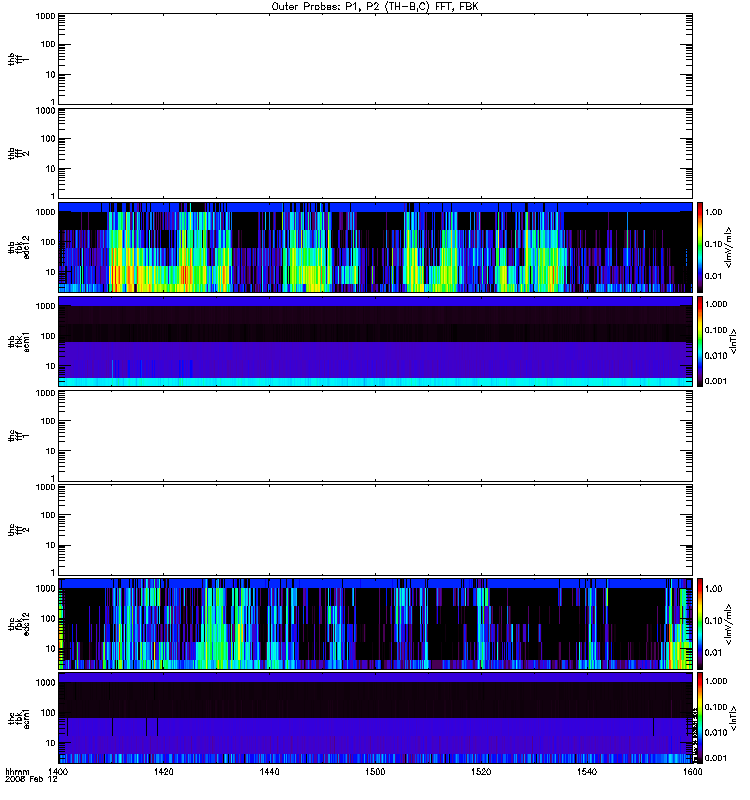Select the thc fbk scm1 spectrogram panel
Viewport: 750px width, 800px height.
(376, 718)
